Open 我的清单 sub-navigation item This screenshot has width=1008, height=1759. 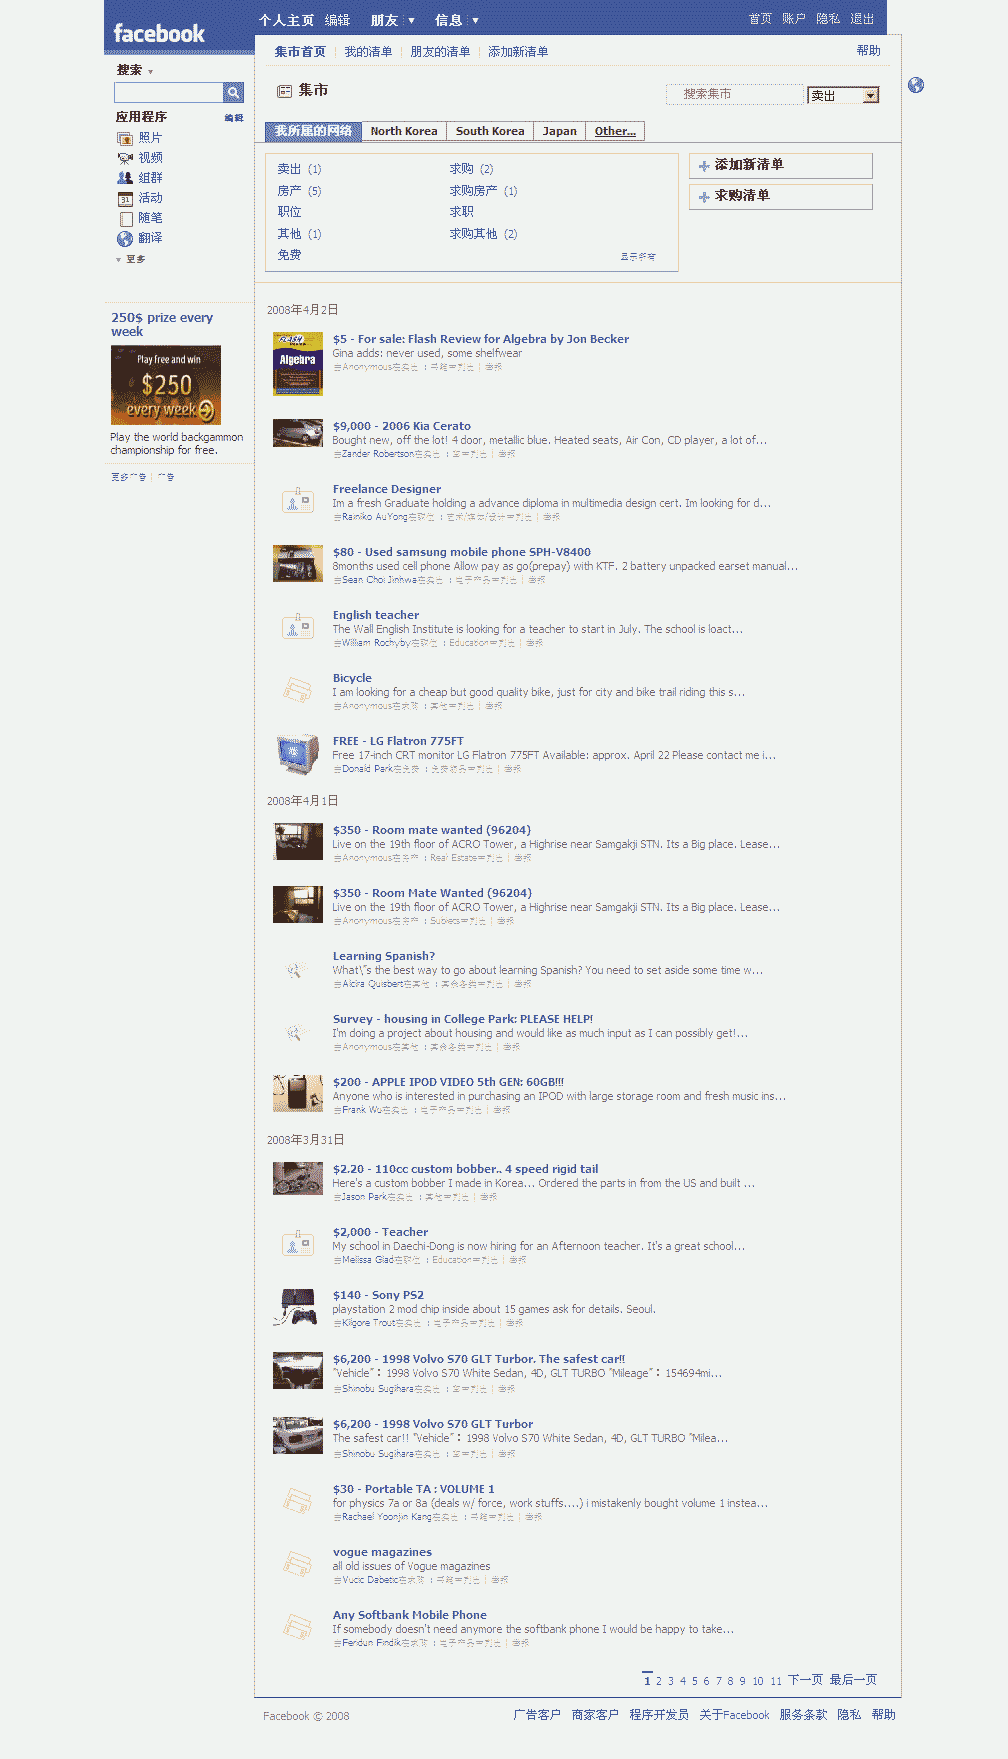point(368,52)
